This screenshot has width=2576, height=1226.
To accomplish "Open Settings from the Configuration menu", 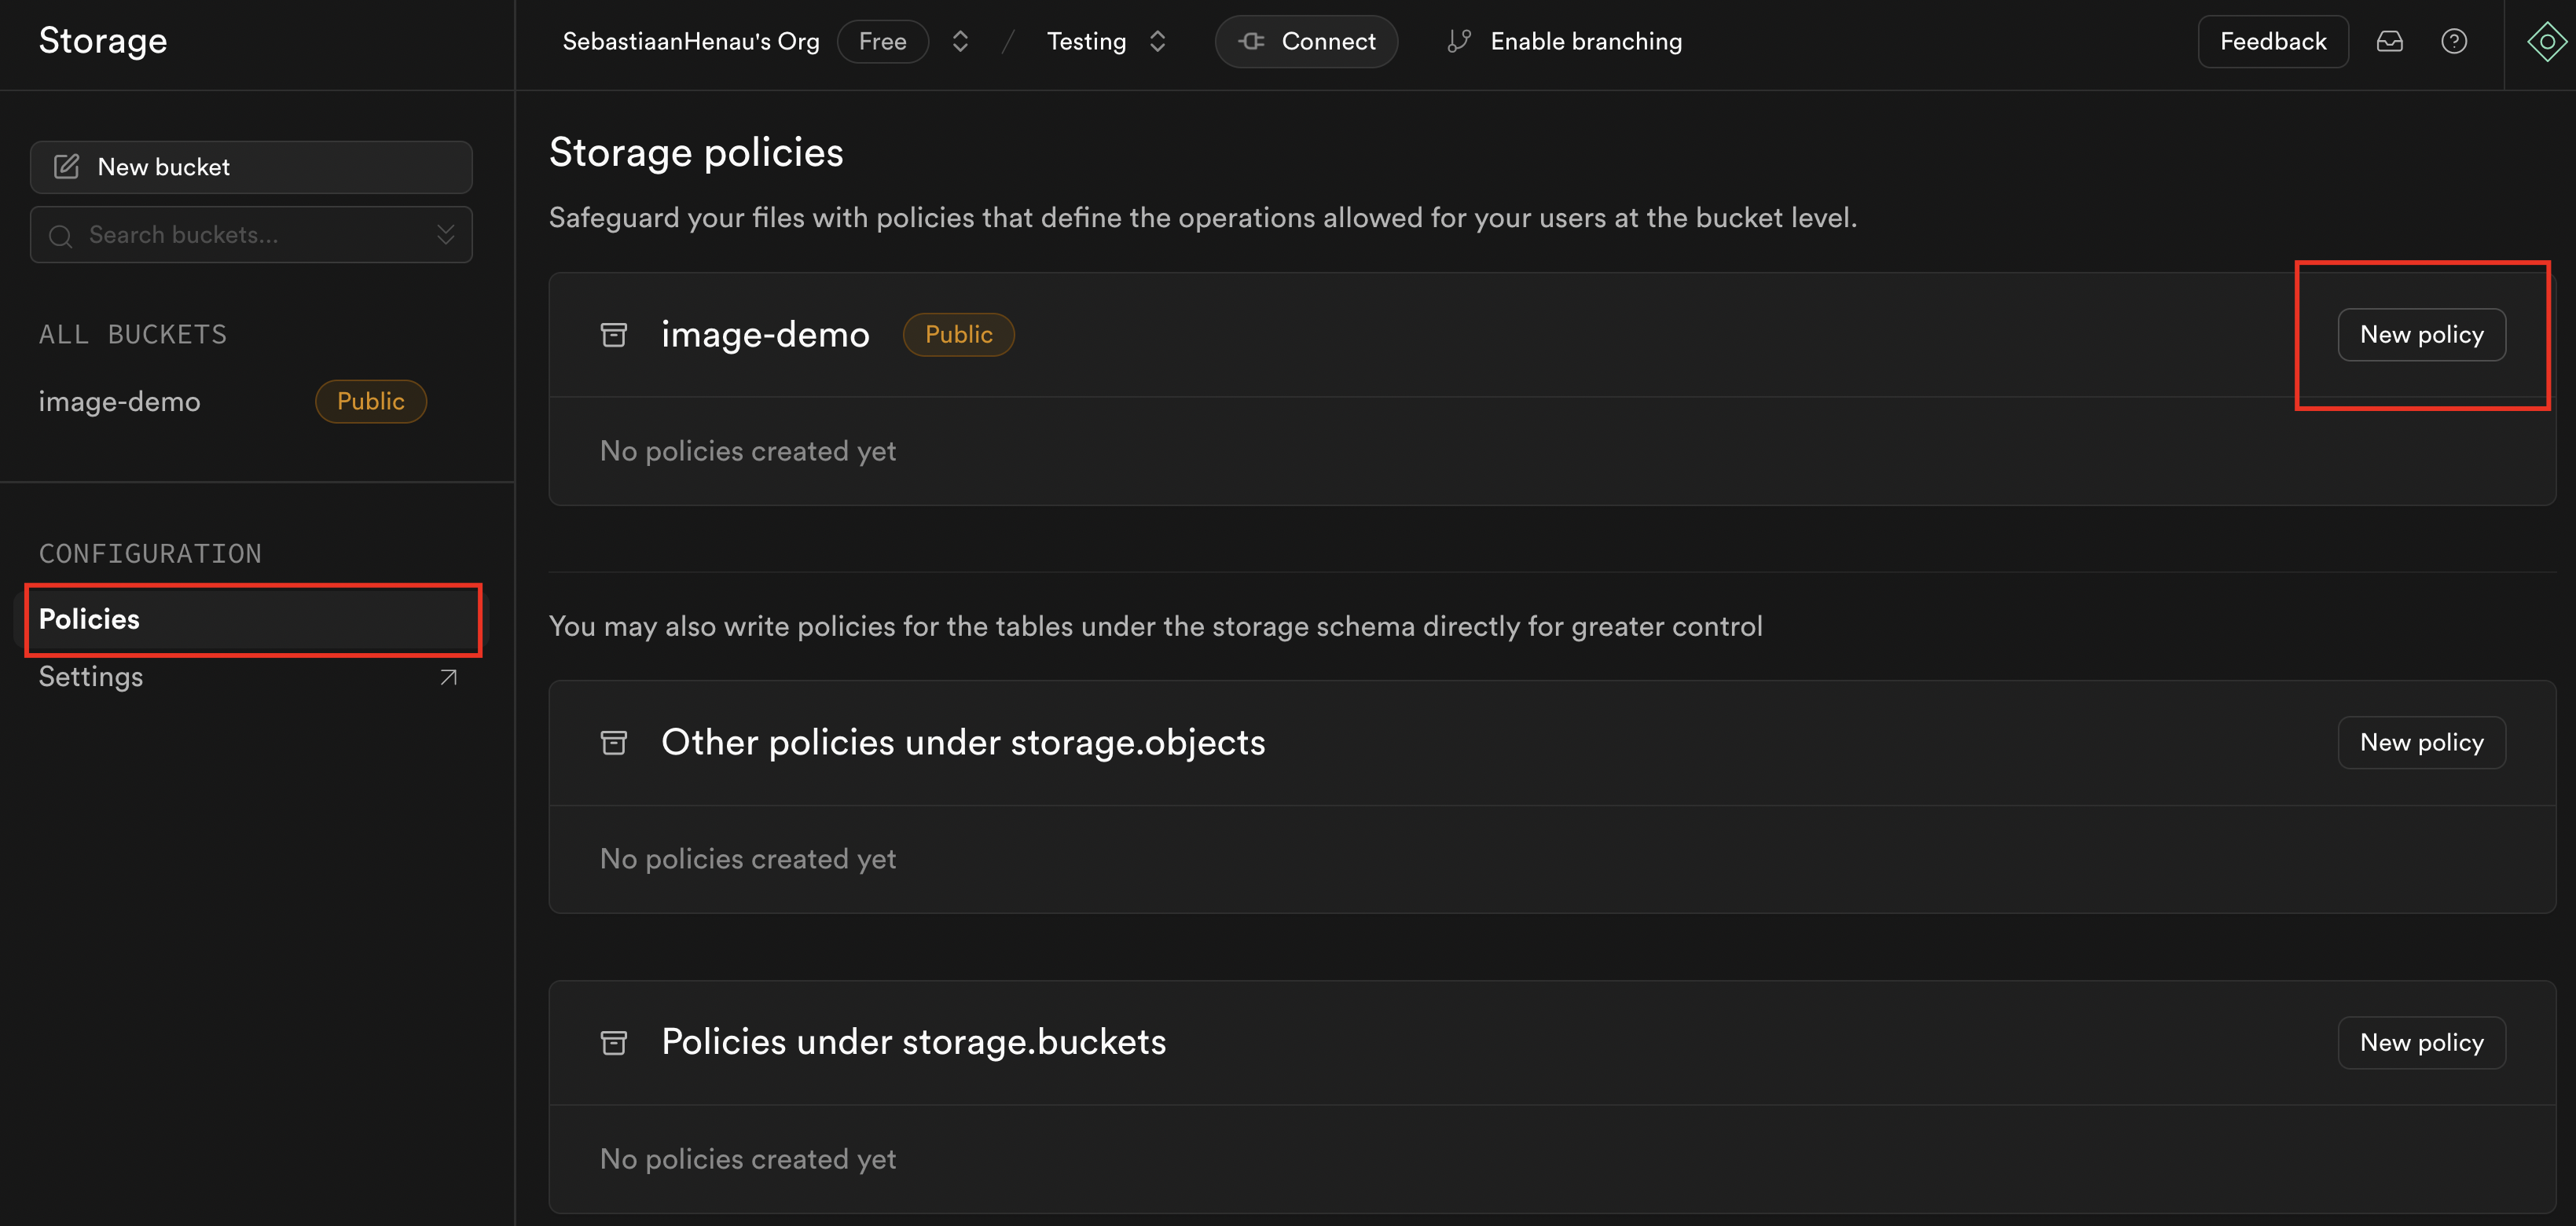I will pos(90,676).
